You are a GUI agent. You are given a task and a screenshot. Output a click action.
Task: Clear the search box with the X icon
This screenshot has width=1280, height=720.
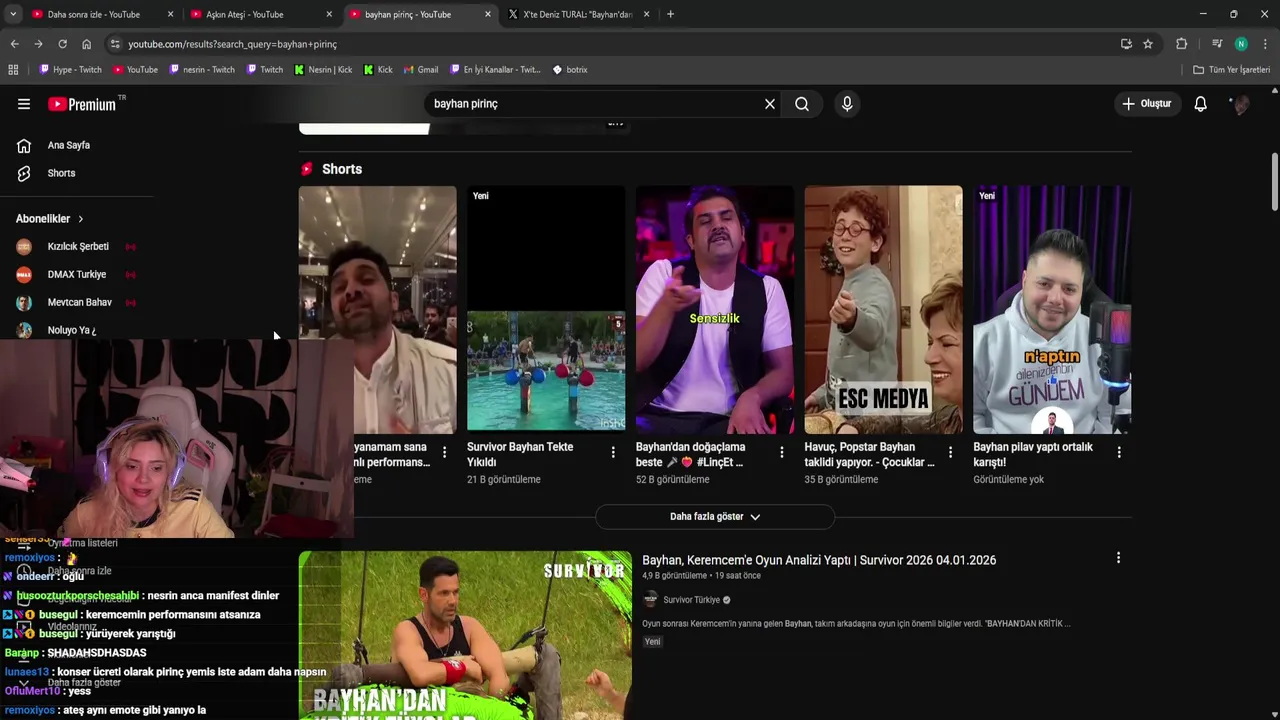[770, 104]
